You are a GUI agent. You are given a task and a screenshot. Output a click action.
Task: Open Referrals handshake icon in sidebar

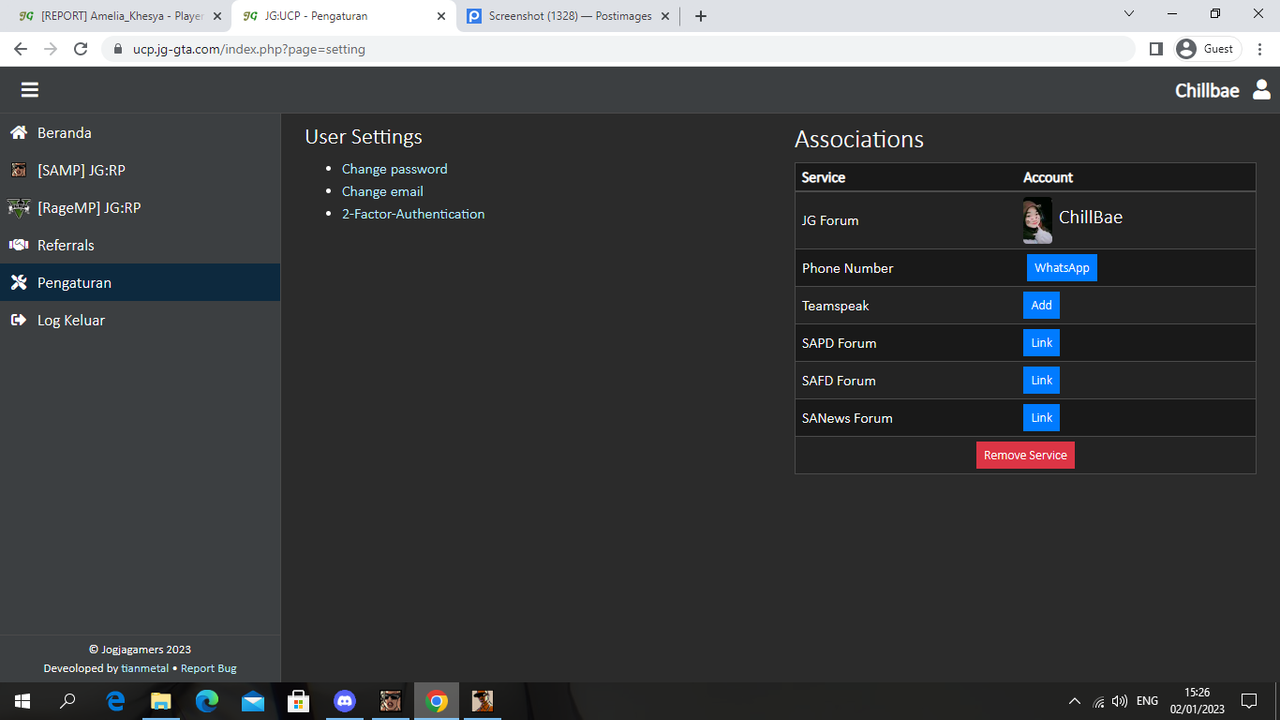(18, 245)
